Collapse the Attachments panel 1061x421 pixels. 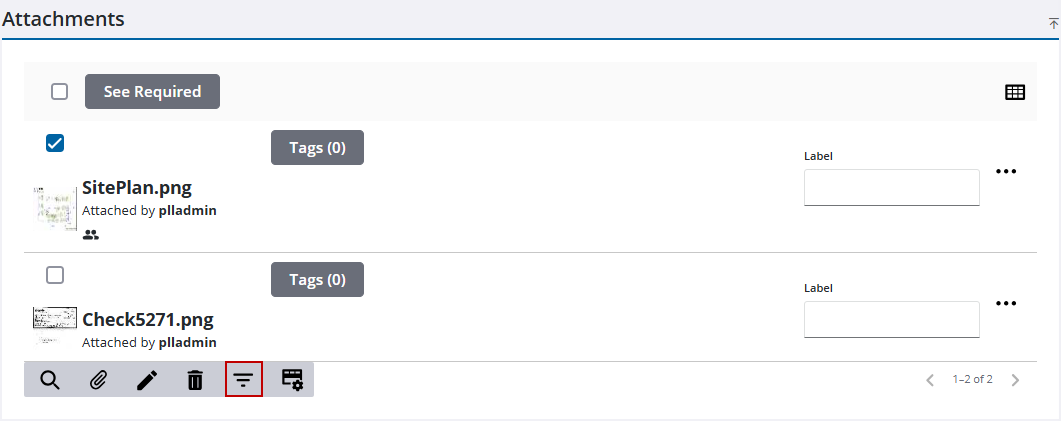[1053, 22]
